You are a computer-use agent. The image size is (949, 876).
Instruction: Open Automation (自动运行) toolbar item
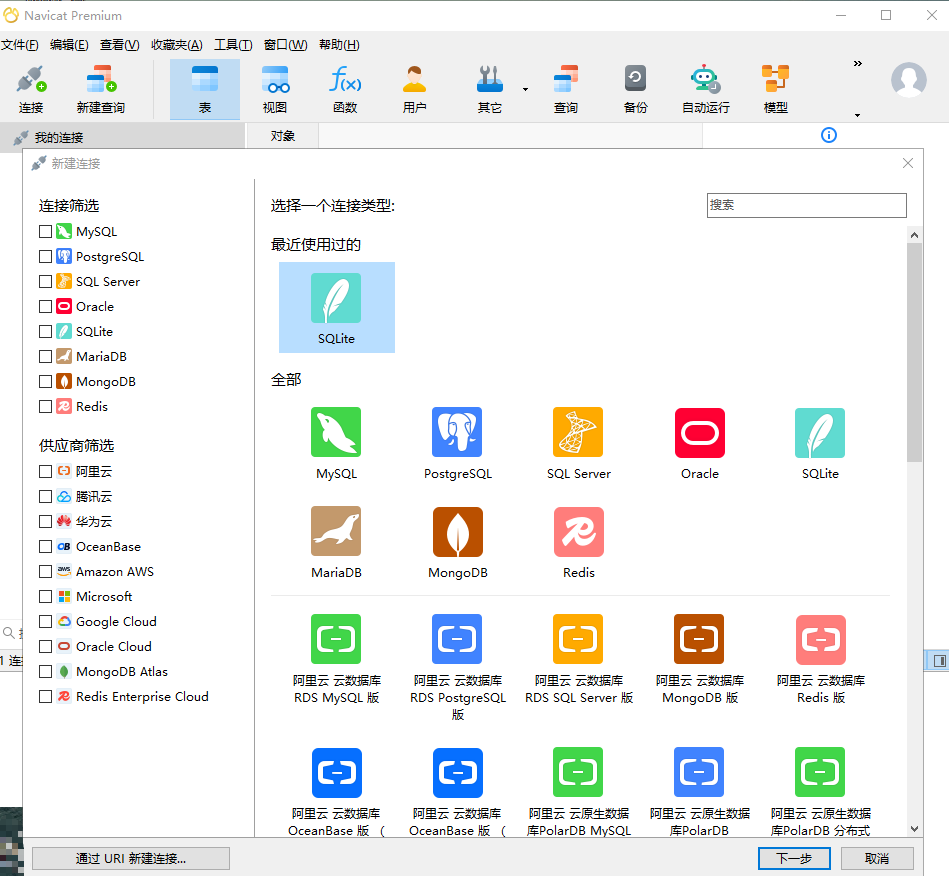(706, 90)
